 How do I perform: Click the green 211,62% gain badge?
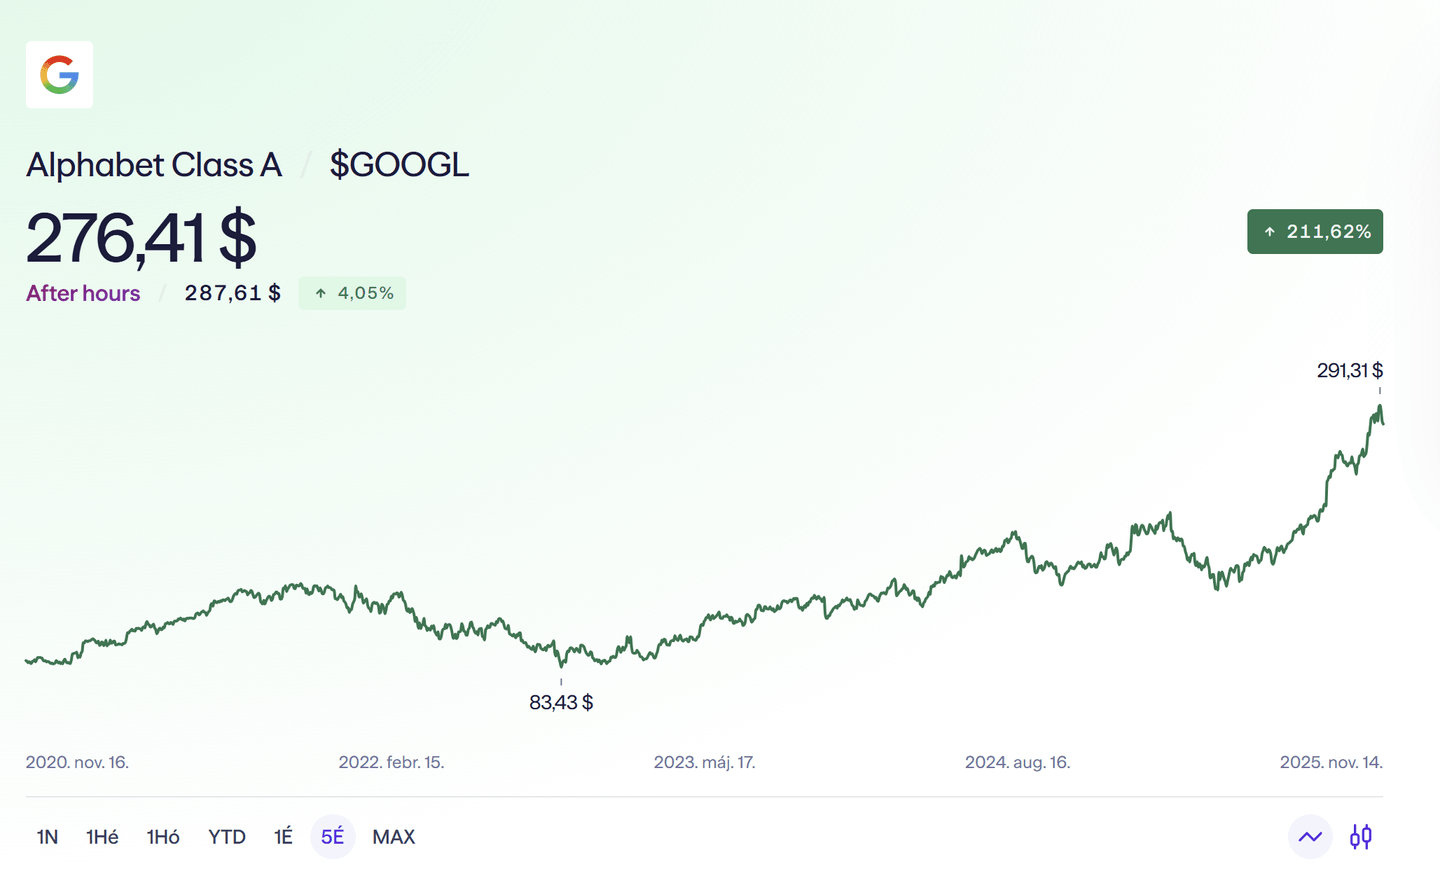click(1314, 232)
